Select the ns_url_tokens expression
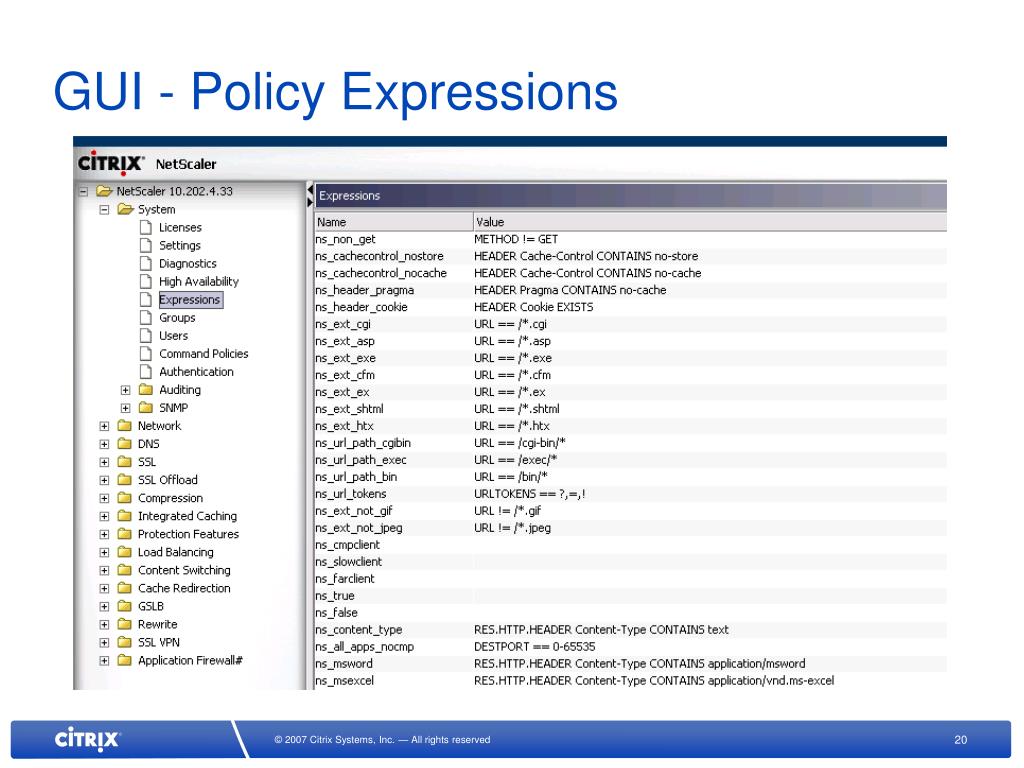The image size is (1024, 768). pyautogui.click(x=630, y=494)
